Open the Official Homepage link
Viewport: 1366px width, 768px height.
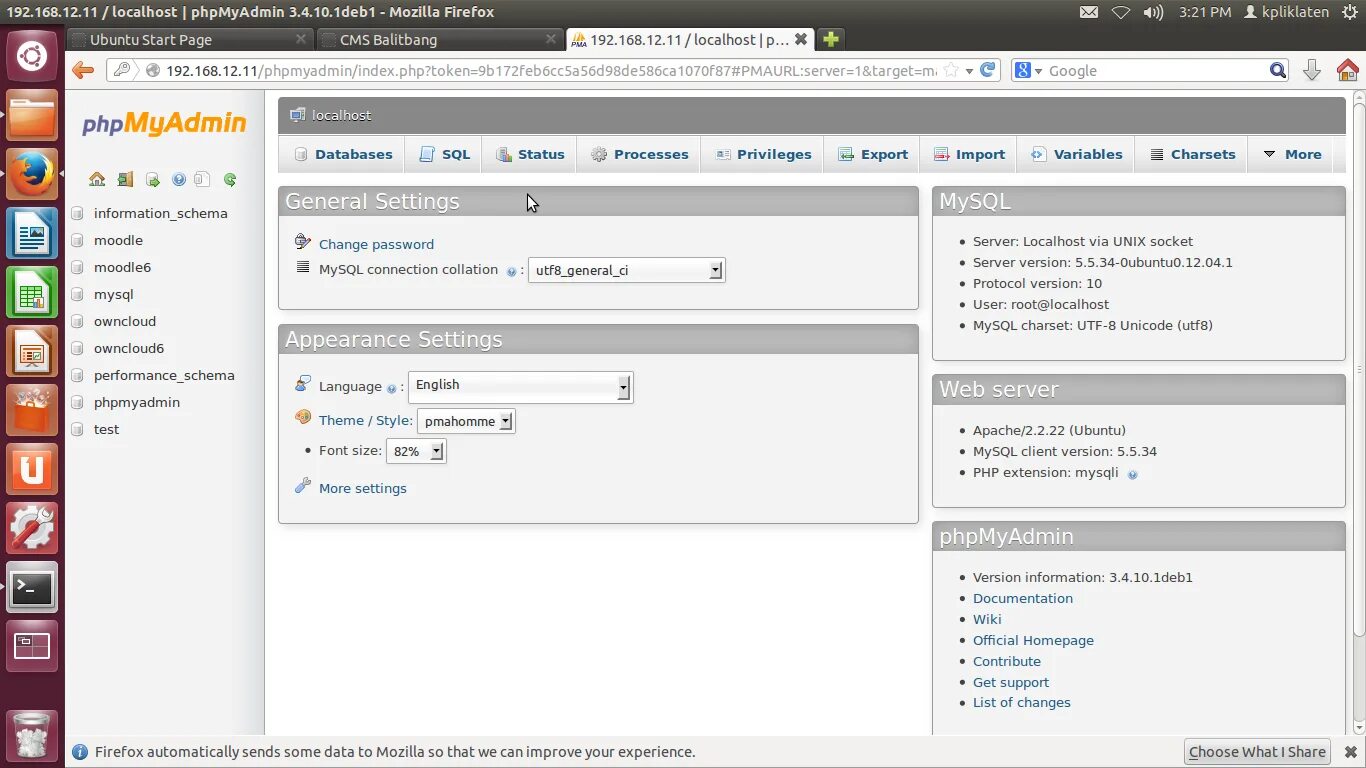1033,640
